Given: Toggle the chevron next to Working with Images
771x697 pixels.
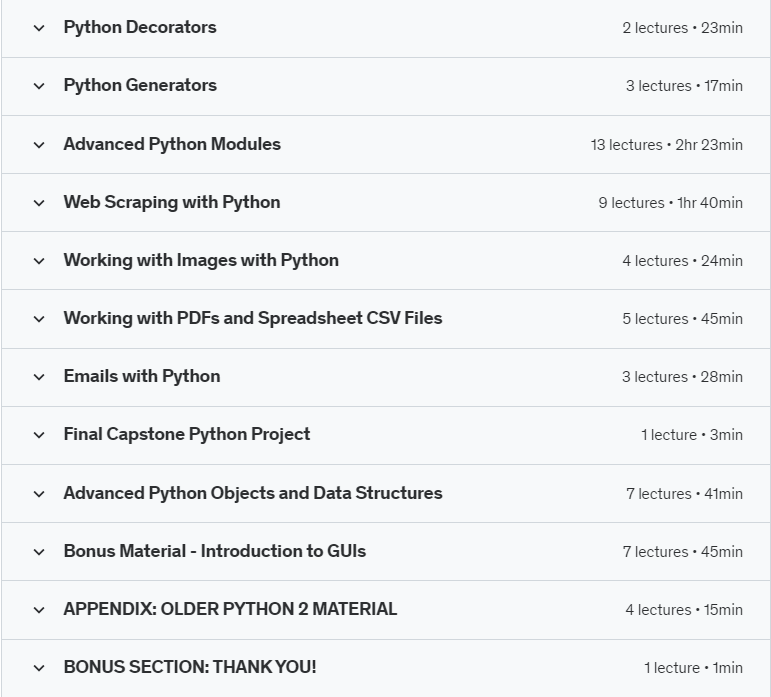Looking at the screenshot, I should (x=39, y=261).
